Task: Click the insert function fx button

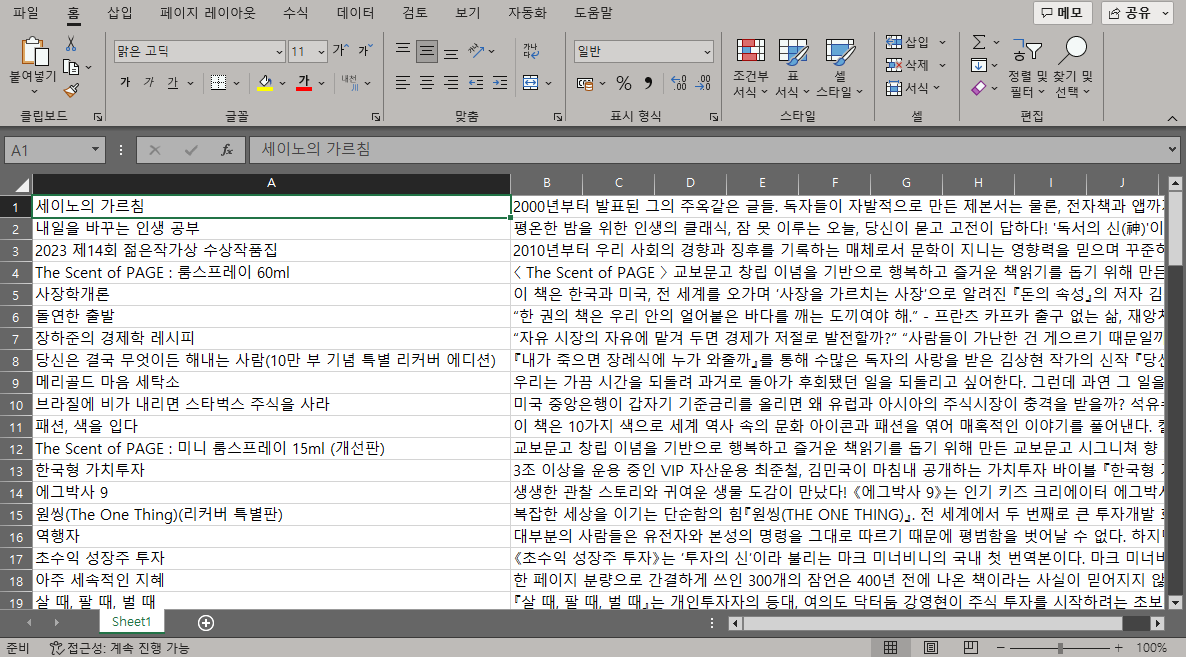Action: [x=226, y=150]
